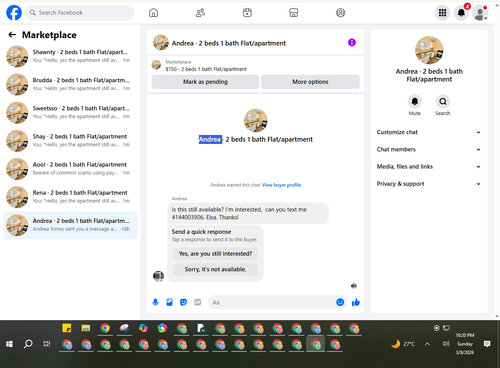This screenshot has height=368, width=500.
Task: Open Windows action center notifications
Action: (487, 344)
